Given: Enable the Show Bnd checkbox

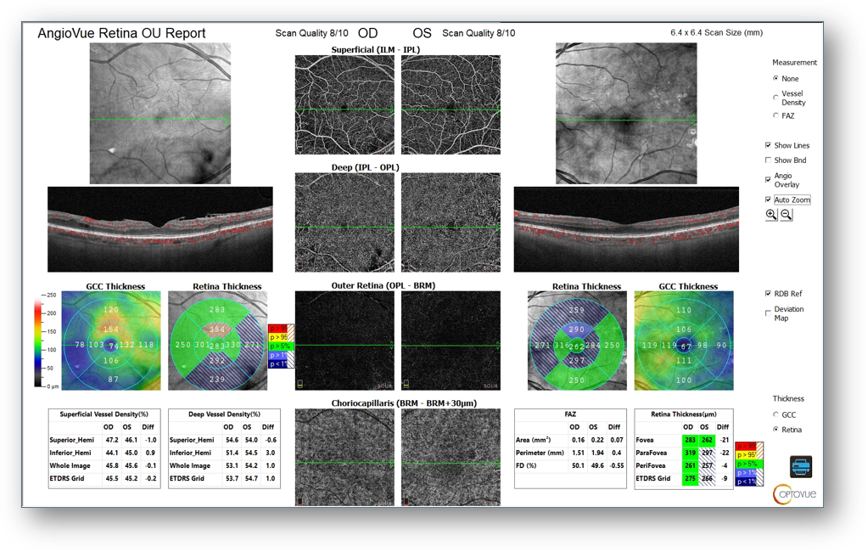Looking at the screenshot, I should point(768,160).
